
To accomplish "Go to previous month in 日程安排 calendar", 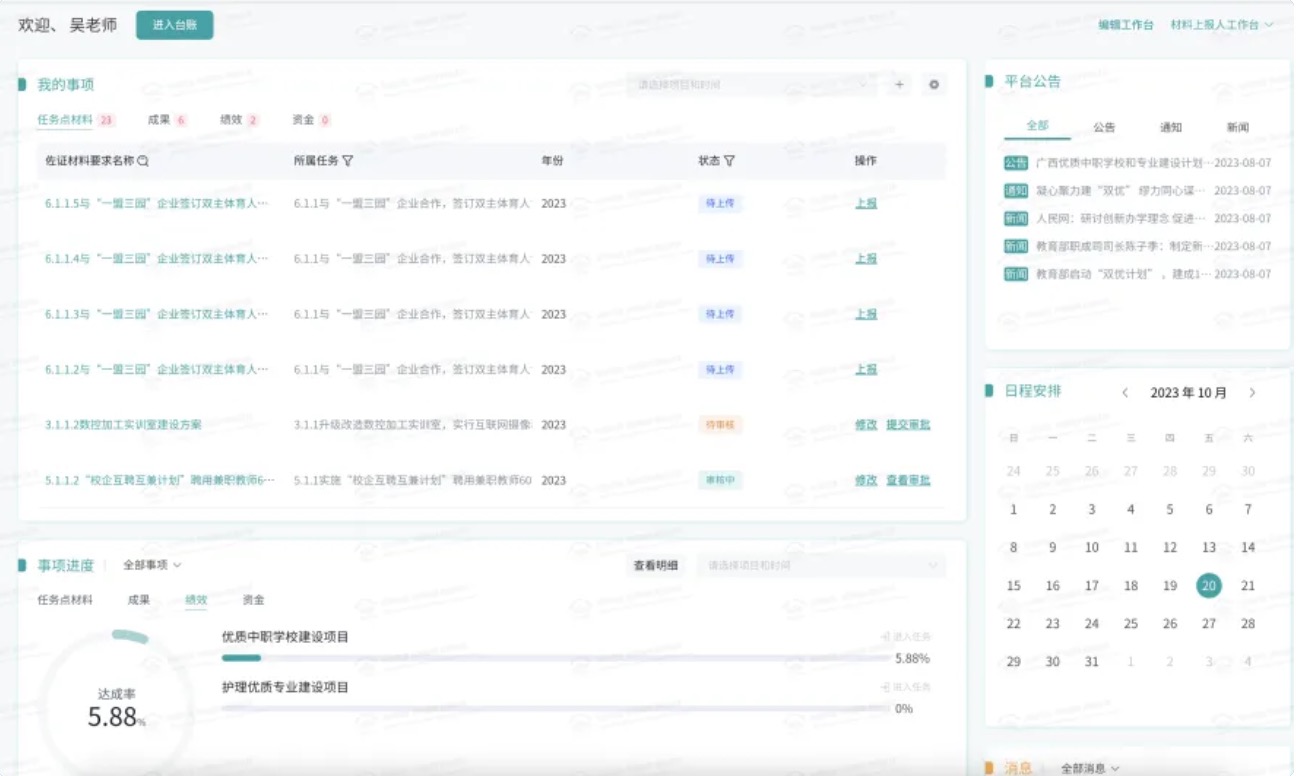I will pyautogui.click(x=1125, y=393).
